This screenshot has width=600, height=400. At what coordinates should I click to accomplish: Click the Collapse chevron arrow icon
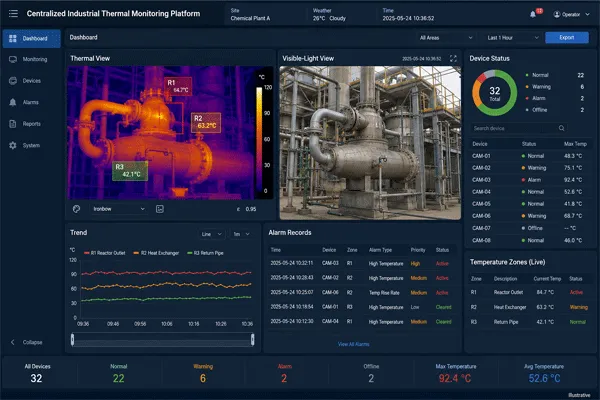pyautogui.click(x=13, y=342)
